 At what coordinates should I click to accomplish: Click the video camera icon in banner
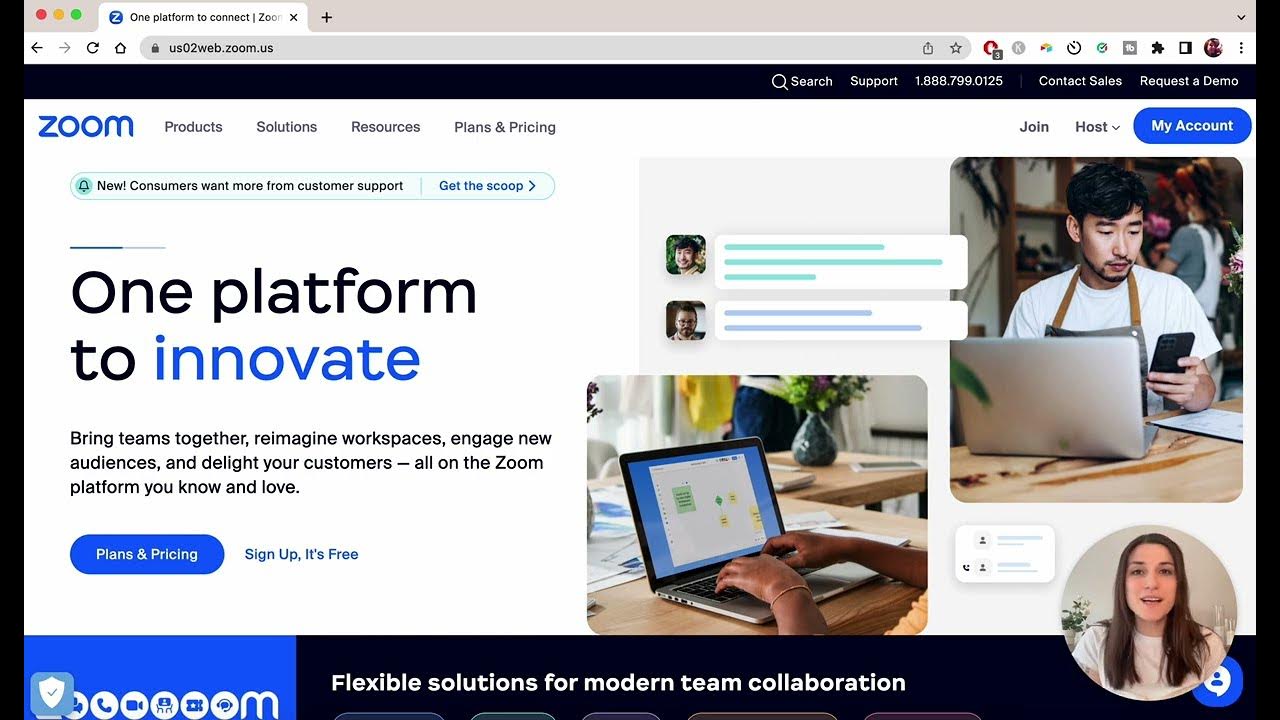pos(133,705)
